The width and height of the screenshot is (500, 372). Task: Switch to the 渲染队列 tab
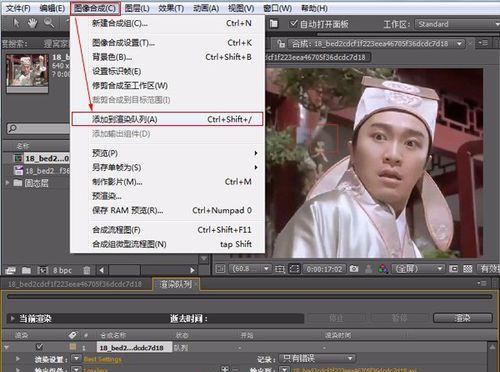[175, 284]
